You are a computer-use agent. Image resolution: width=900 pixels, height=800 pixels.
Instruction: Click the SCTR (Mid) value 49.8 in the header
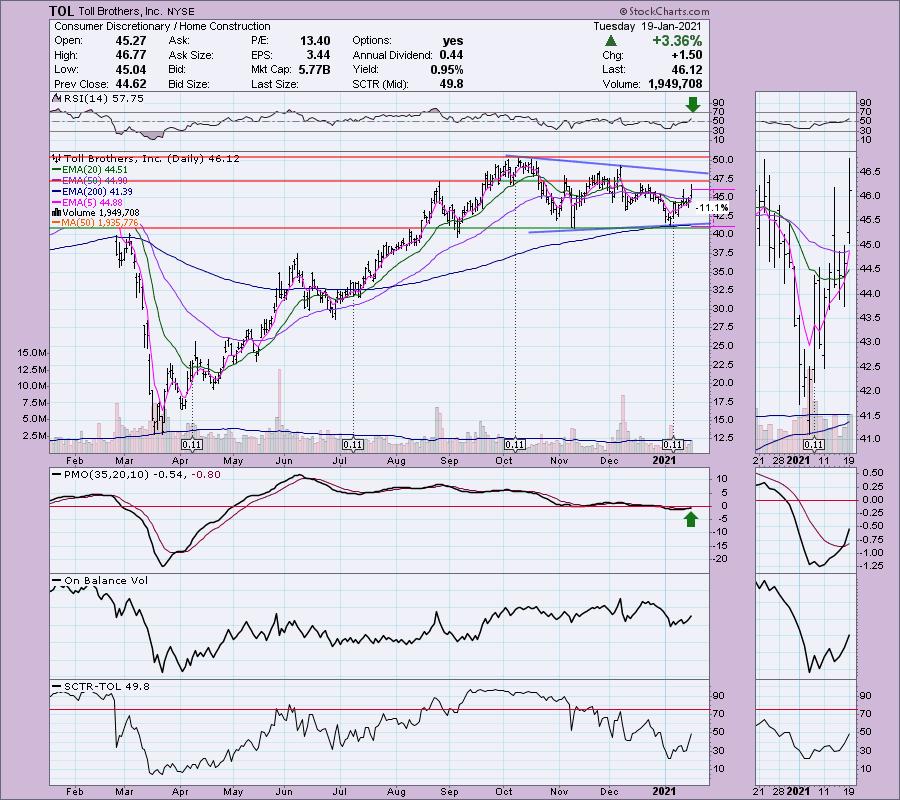coord(452,84)
